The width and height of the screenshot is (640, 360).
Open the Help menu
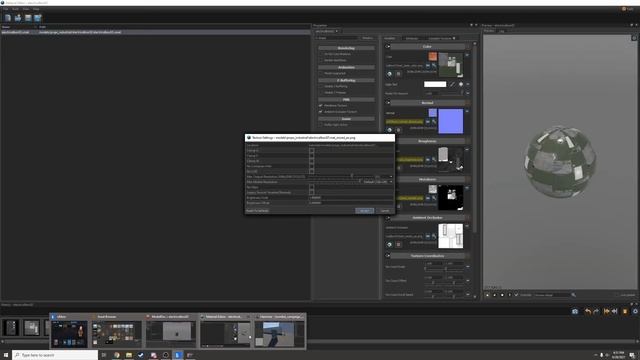coord(36,9)
